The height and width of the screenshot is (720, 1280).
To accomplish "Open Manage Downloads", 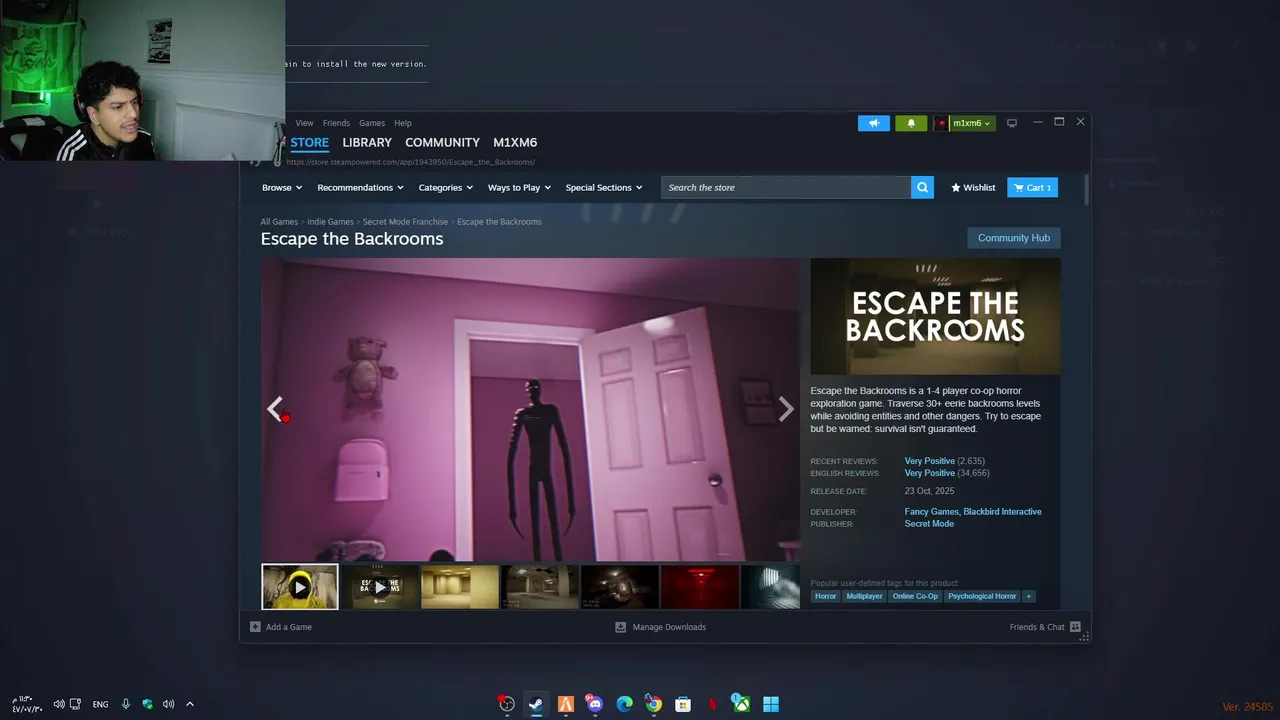I will (x=660, y=627).
